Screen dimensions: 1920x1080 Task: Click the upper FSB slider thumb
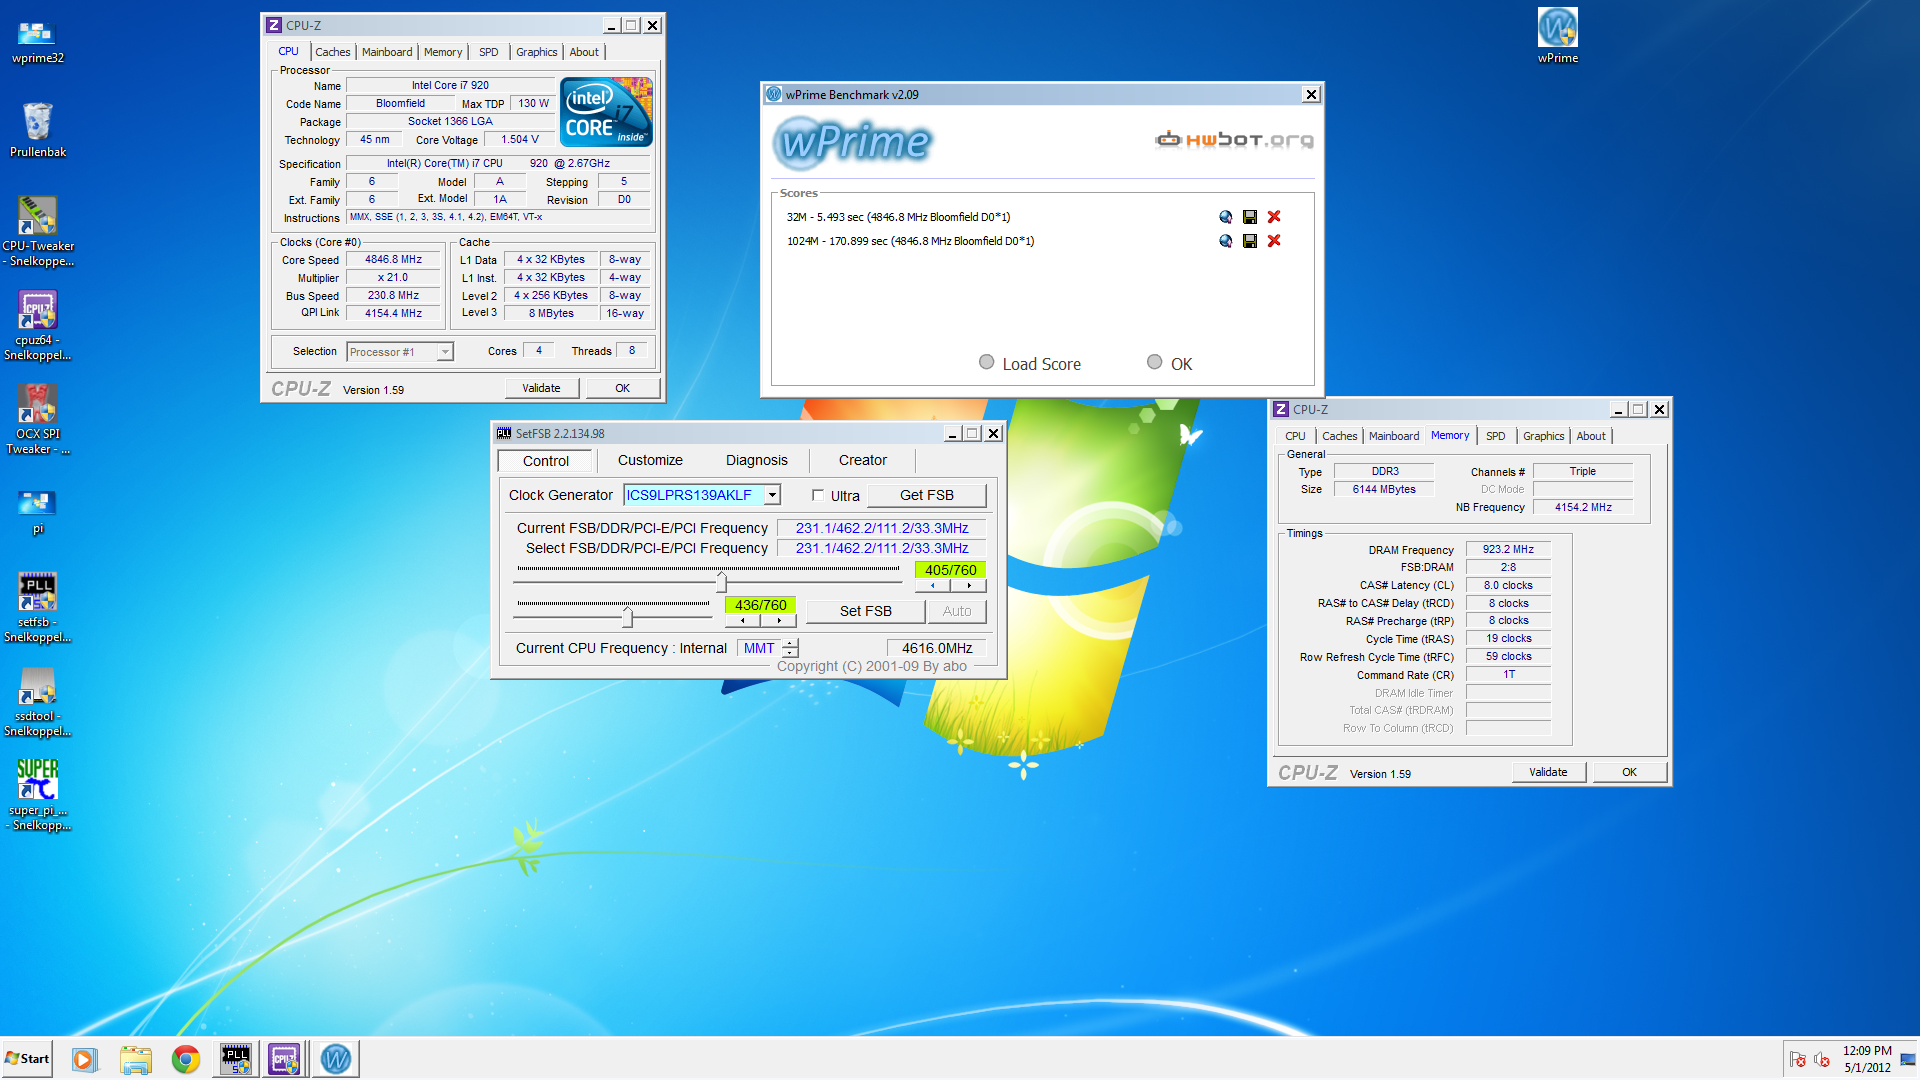click(721, 582)
